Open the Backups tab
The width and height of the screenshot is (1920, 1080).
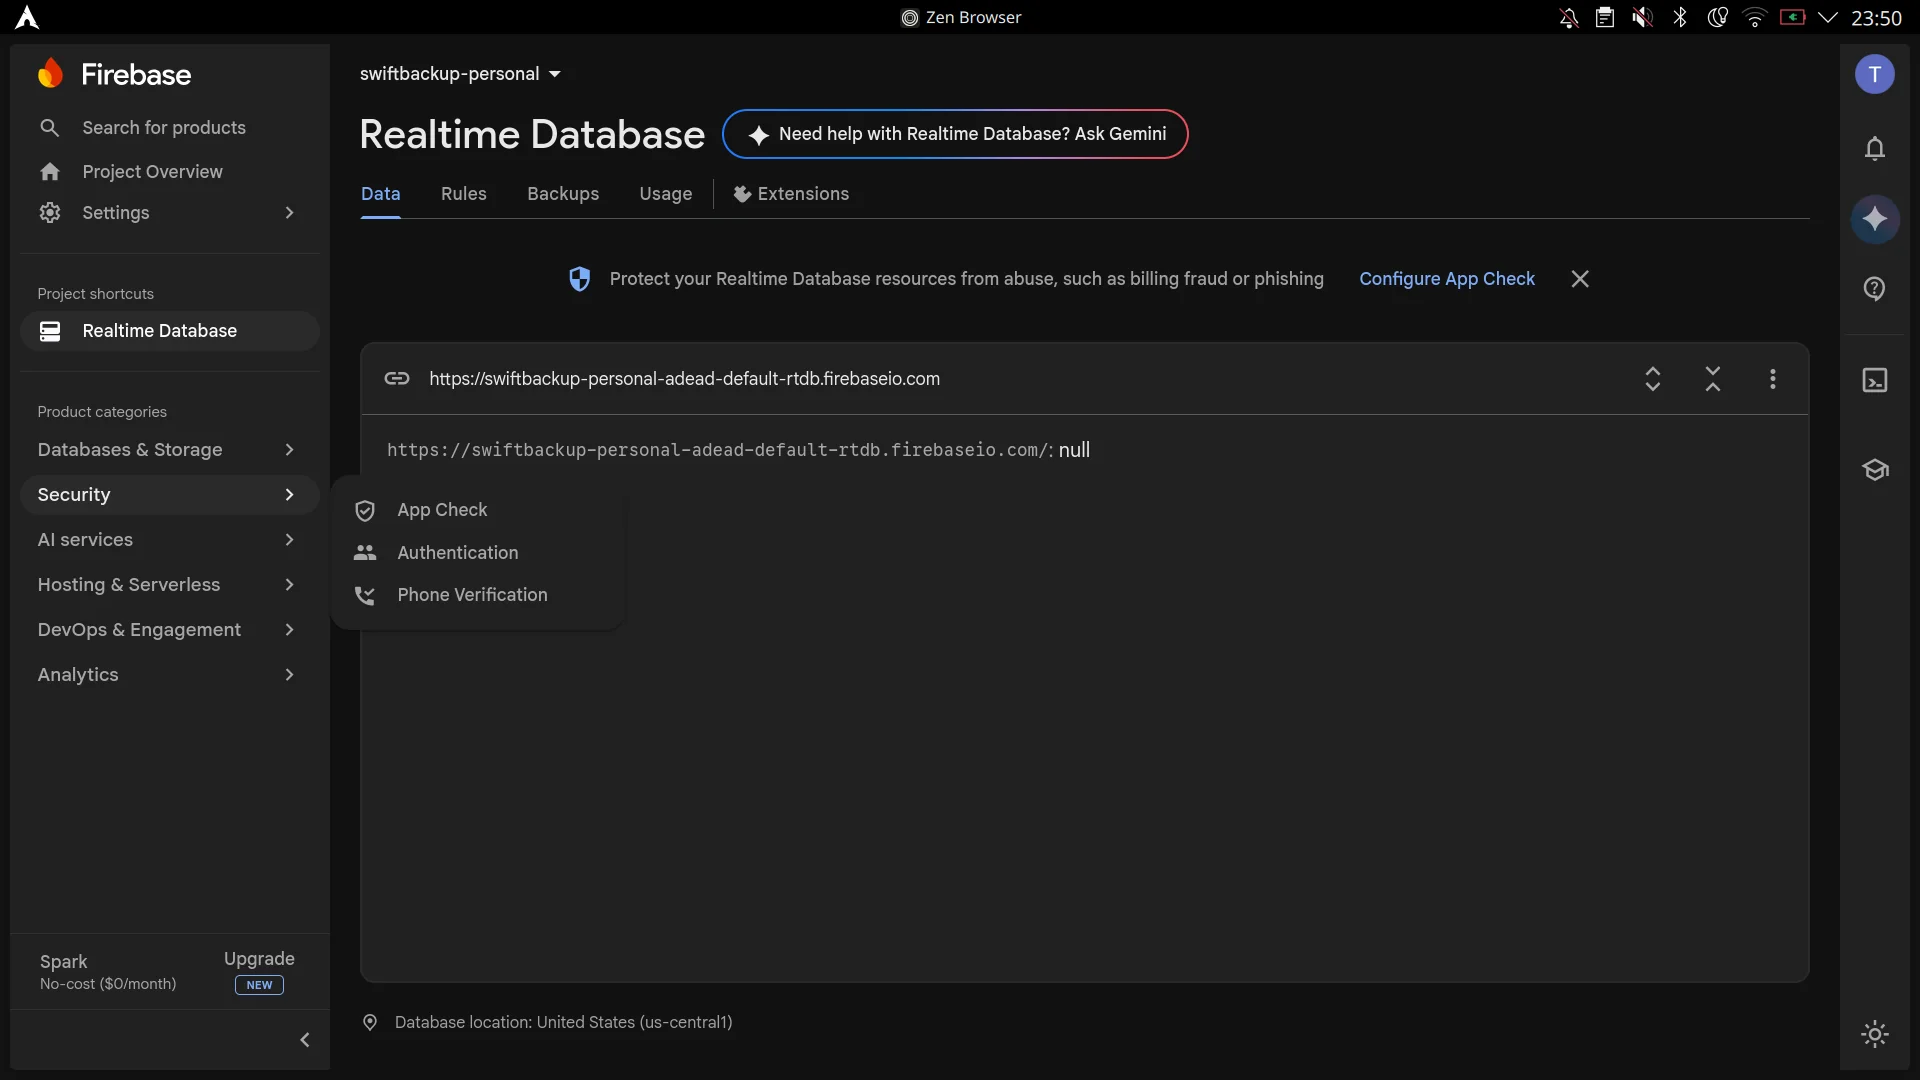click(563, 194)
